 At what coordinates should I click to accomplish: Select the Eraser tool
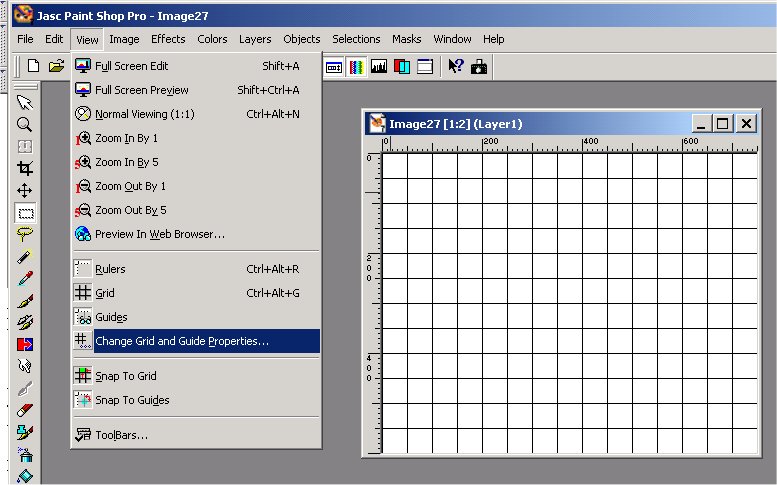pos(25,410)
